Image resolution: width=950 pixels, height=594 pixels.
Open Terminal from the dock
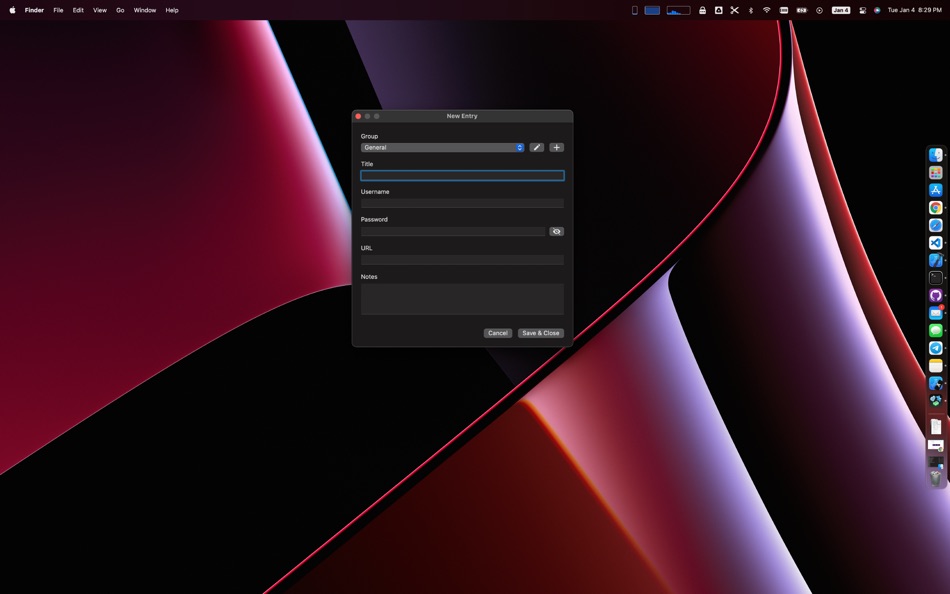[x=935, y=278]
